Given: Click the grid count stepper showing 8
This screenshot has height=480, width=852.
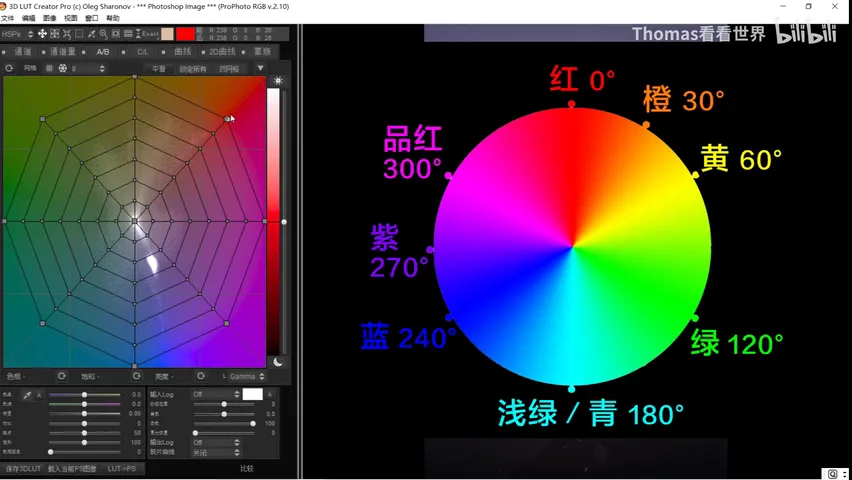Looking at the screenshot, I should click(87, 68).
